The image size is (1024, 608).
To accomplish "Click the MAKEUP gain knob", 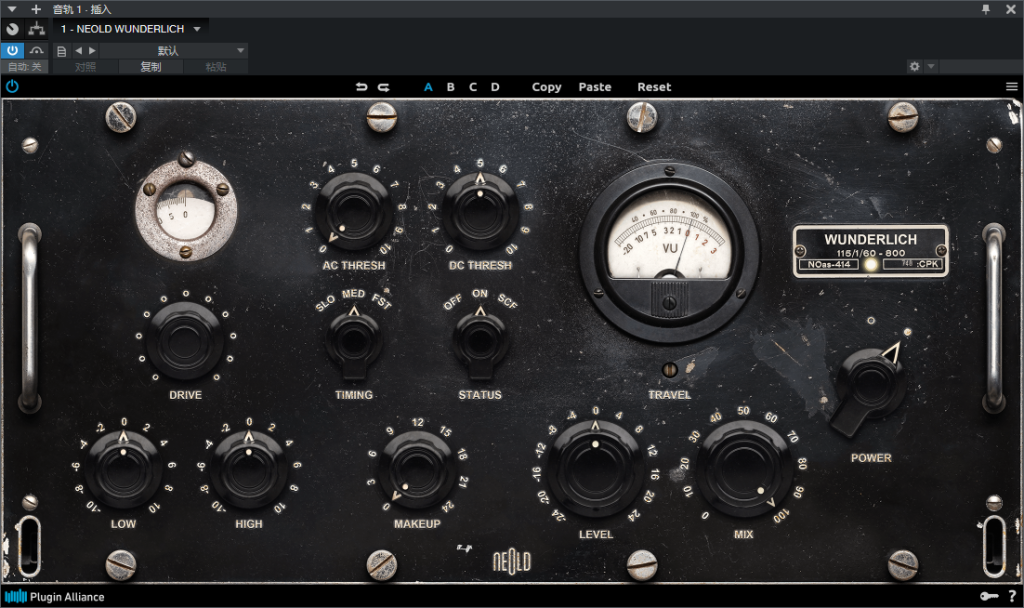I will point(417,470).
